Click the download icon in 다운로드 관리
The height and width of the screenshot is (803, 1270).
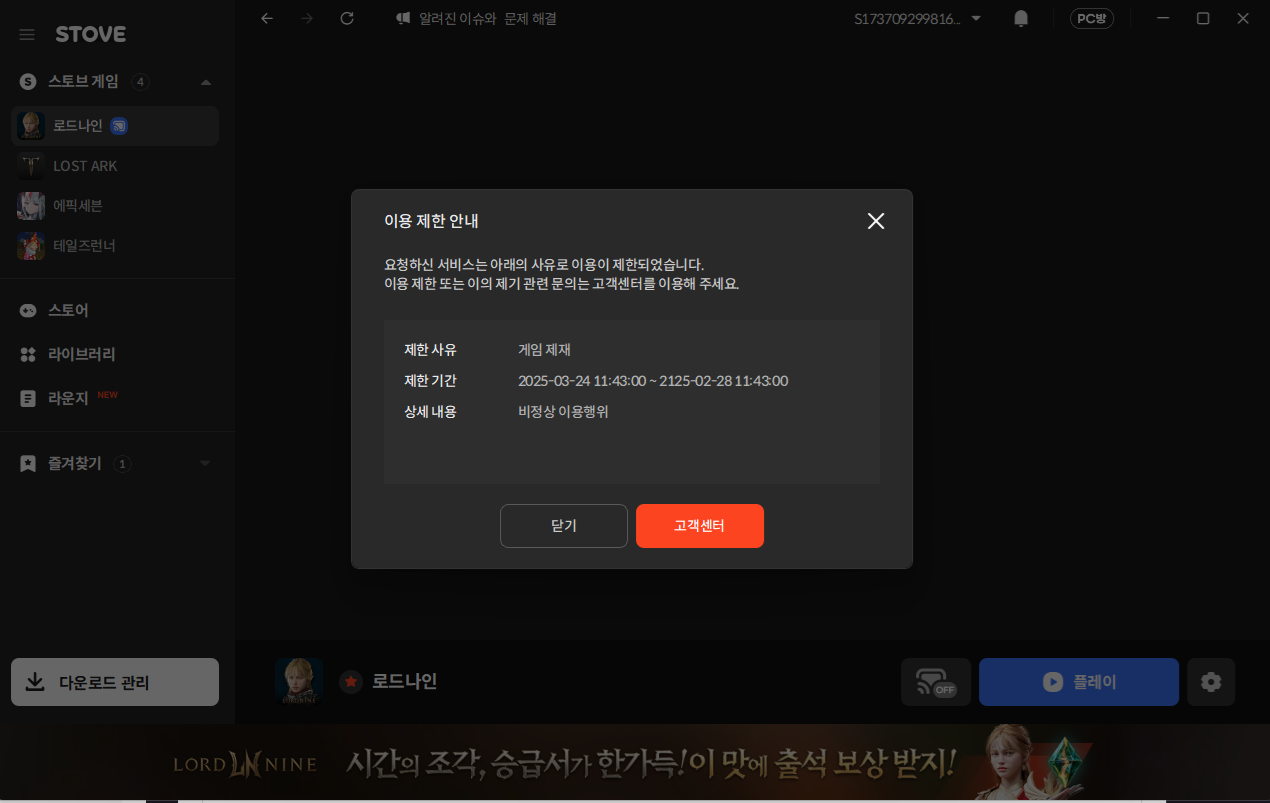35,682
